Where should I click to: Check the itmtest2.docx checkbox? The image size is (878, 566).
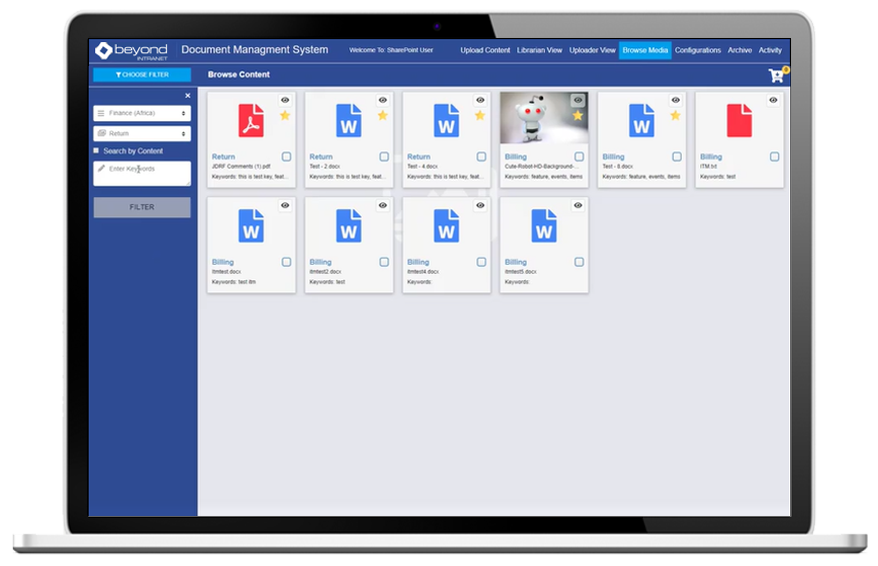384,262
